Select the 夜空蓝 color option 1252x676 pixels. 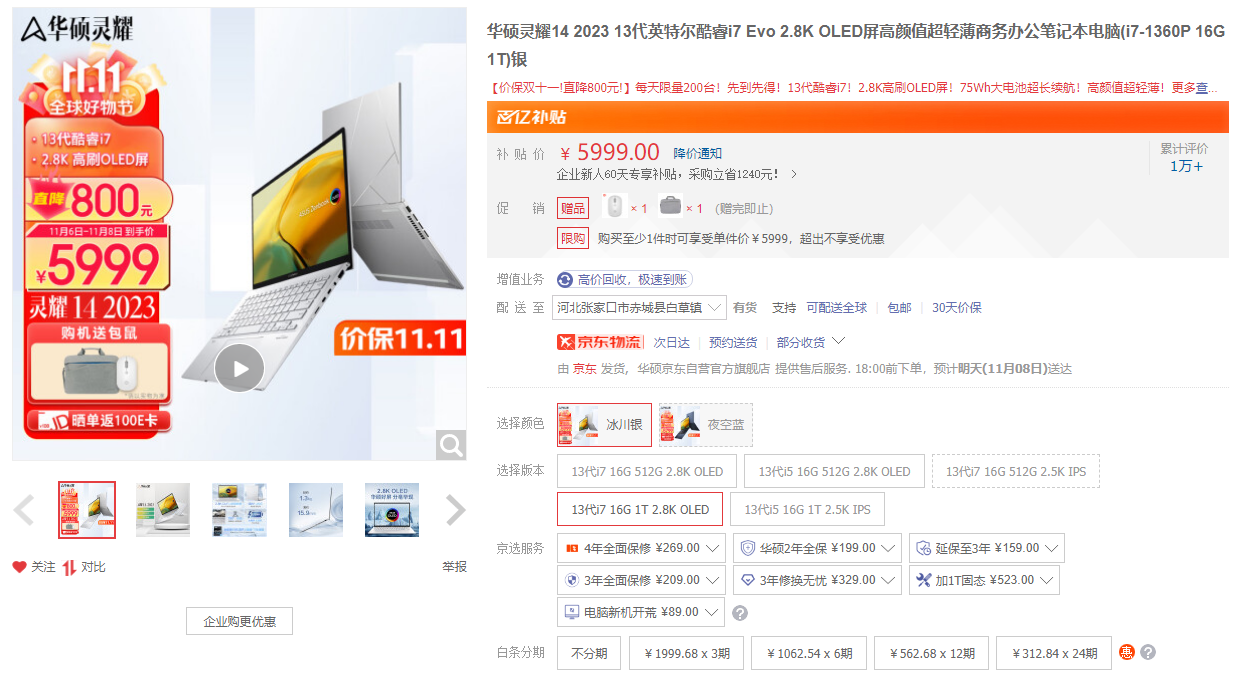[x=706, y=425]
